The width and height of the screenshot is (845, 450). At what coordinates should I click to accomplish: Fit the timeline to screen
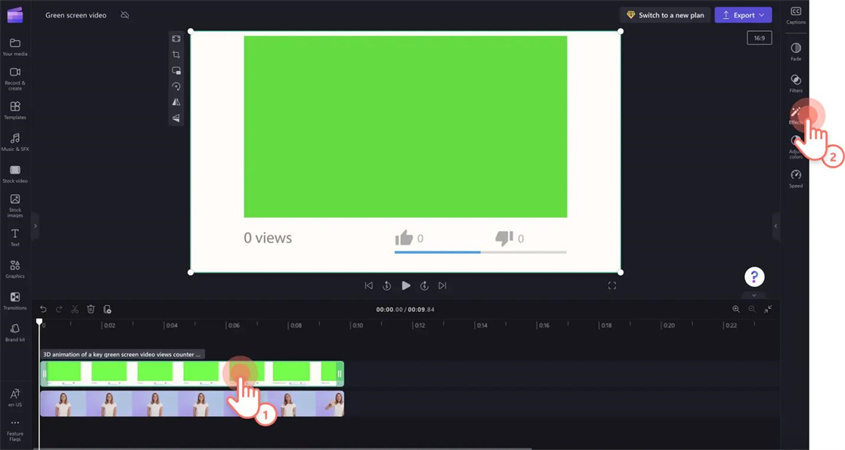tap(768, 309)
